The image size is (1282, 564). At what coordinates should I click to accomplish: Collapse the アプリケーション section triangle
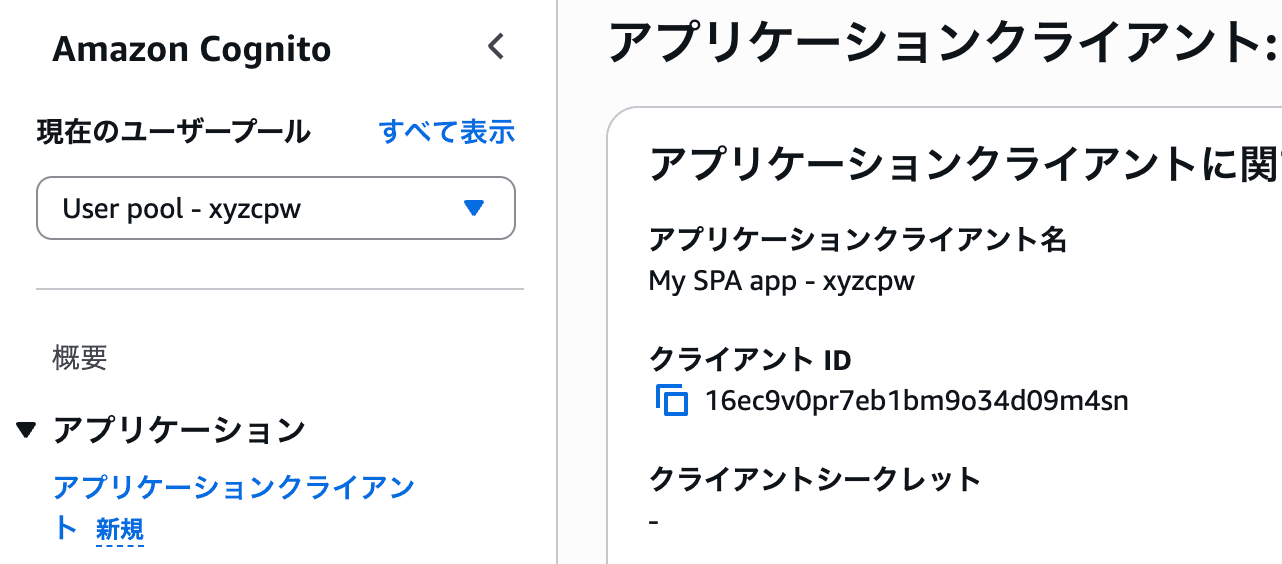pos(27,431)
